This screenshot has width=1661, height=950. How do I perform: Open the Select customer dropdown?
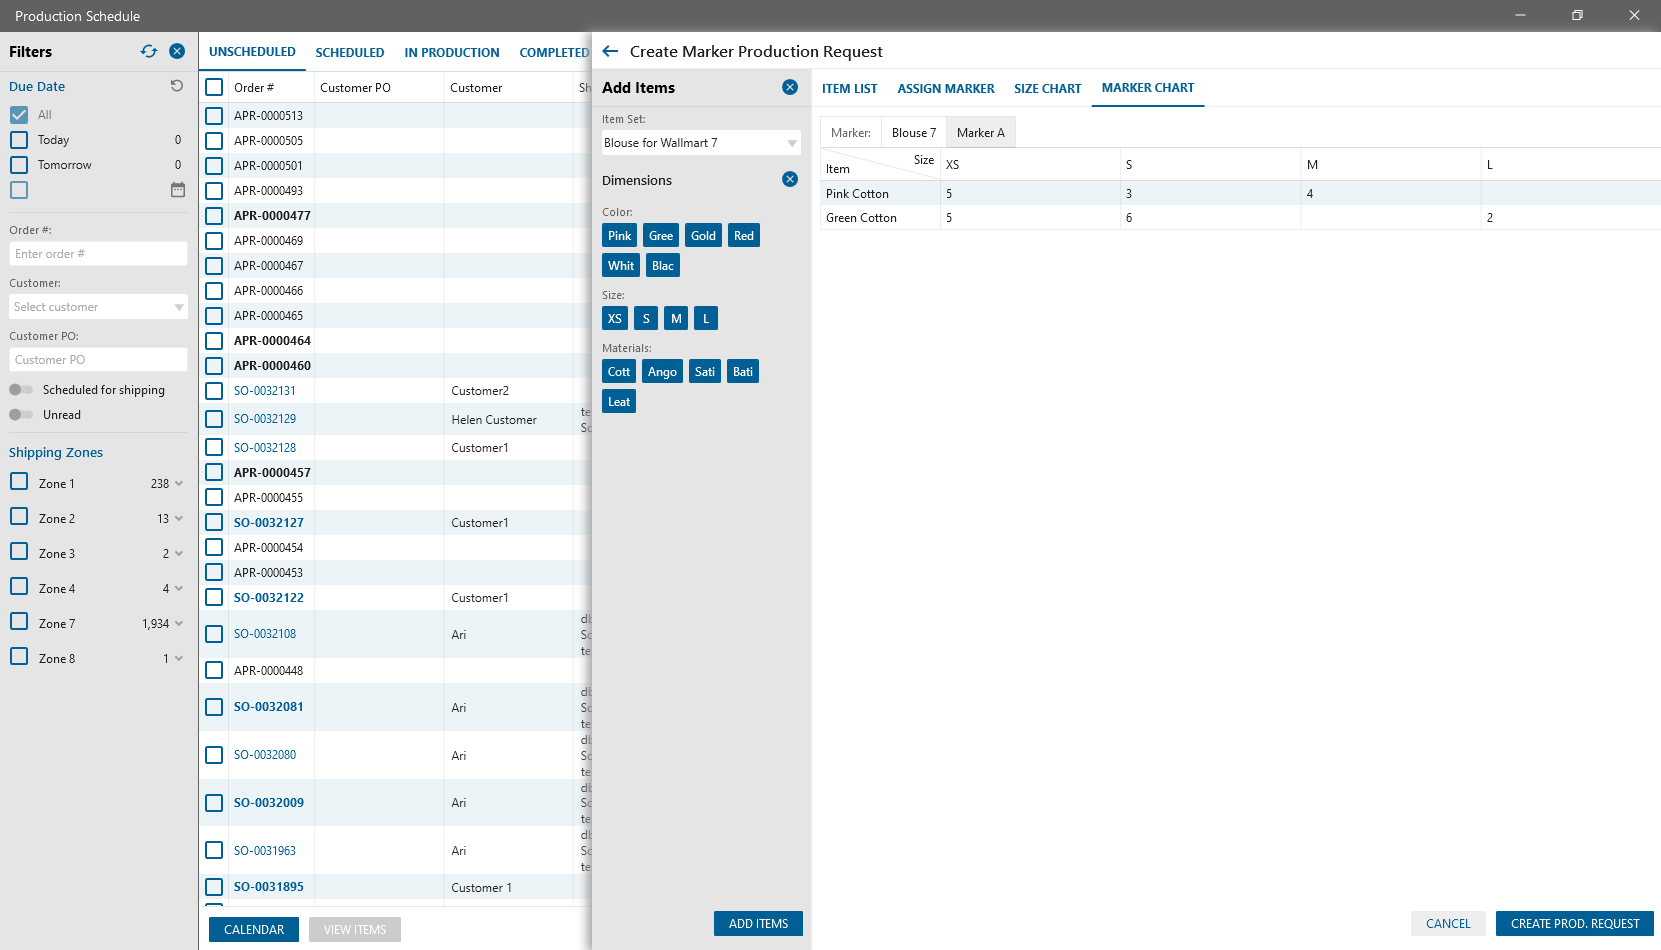98,307
